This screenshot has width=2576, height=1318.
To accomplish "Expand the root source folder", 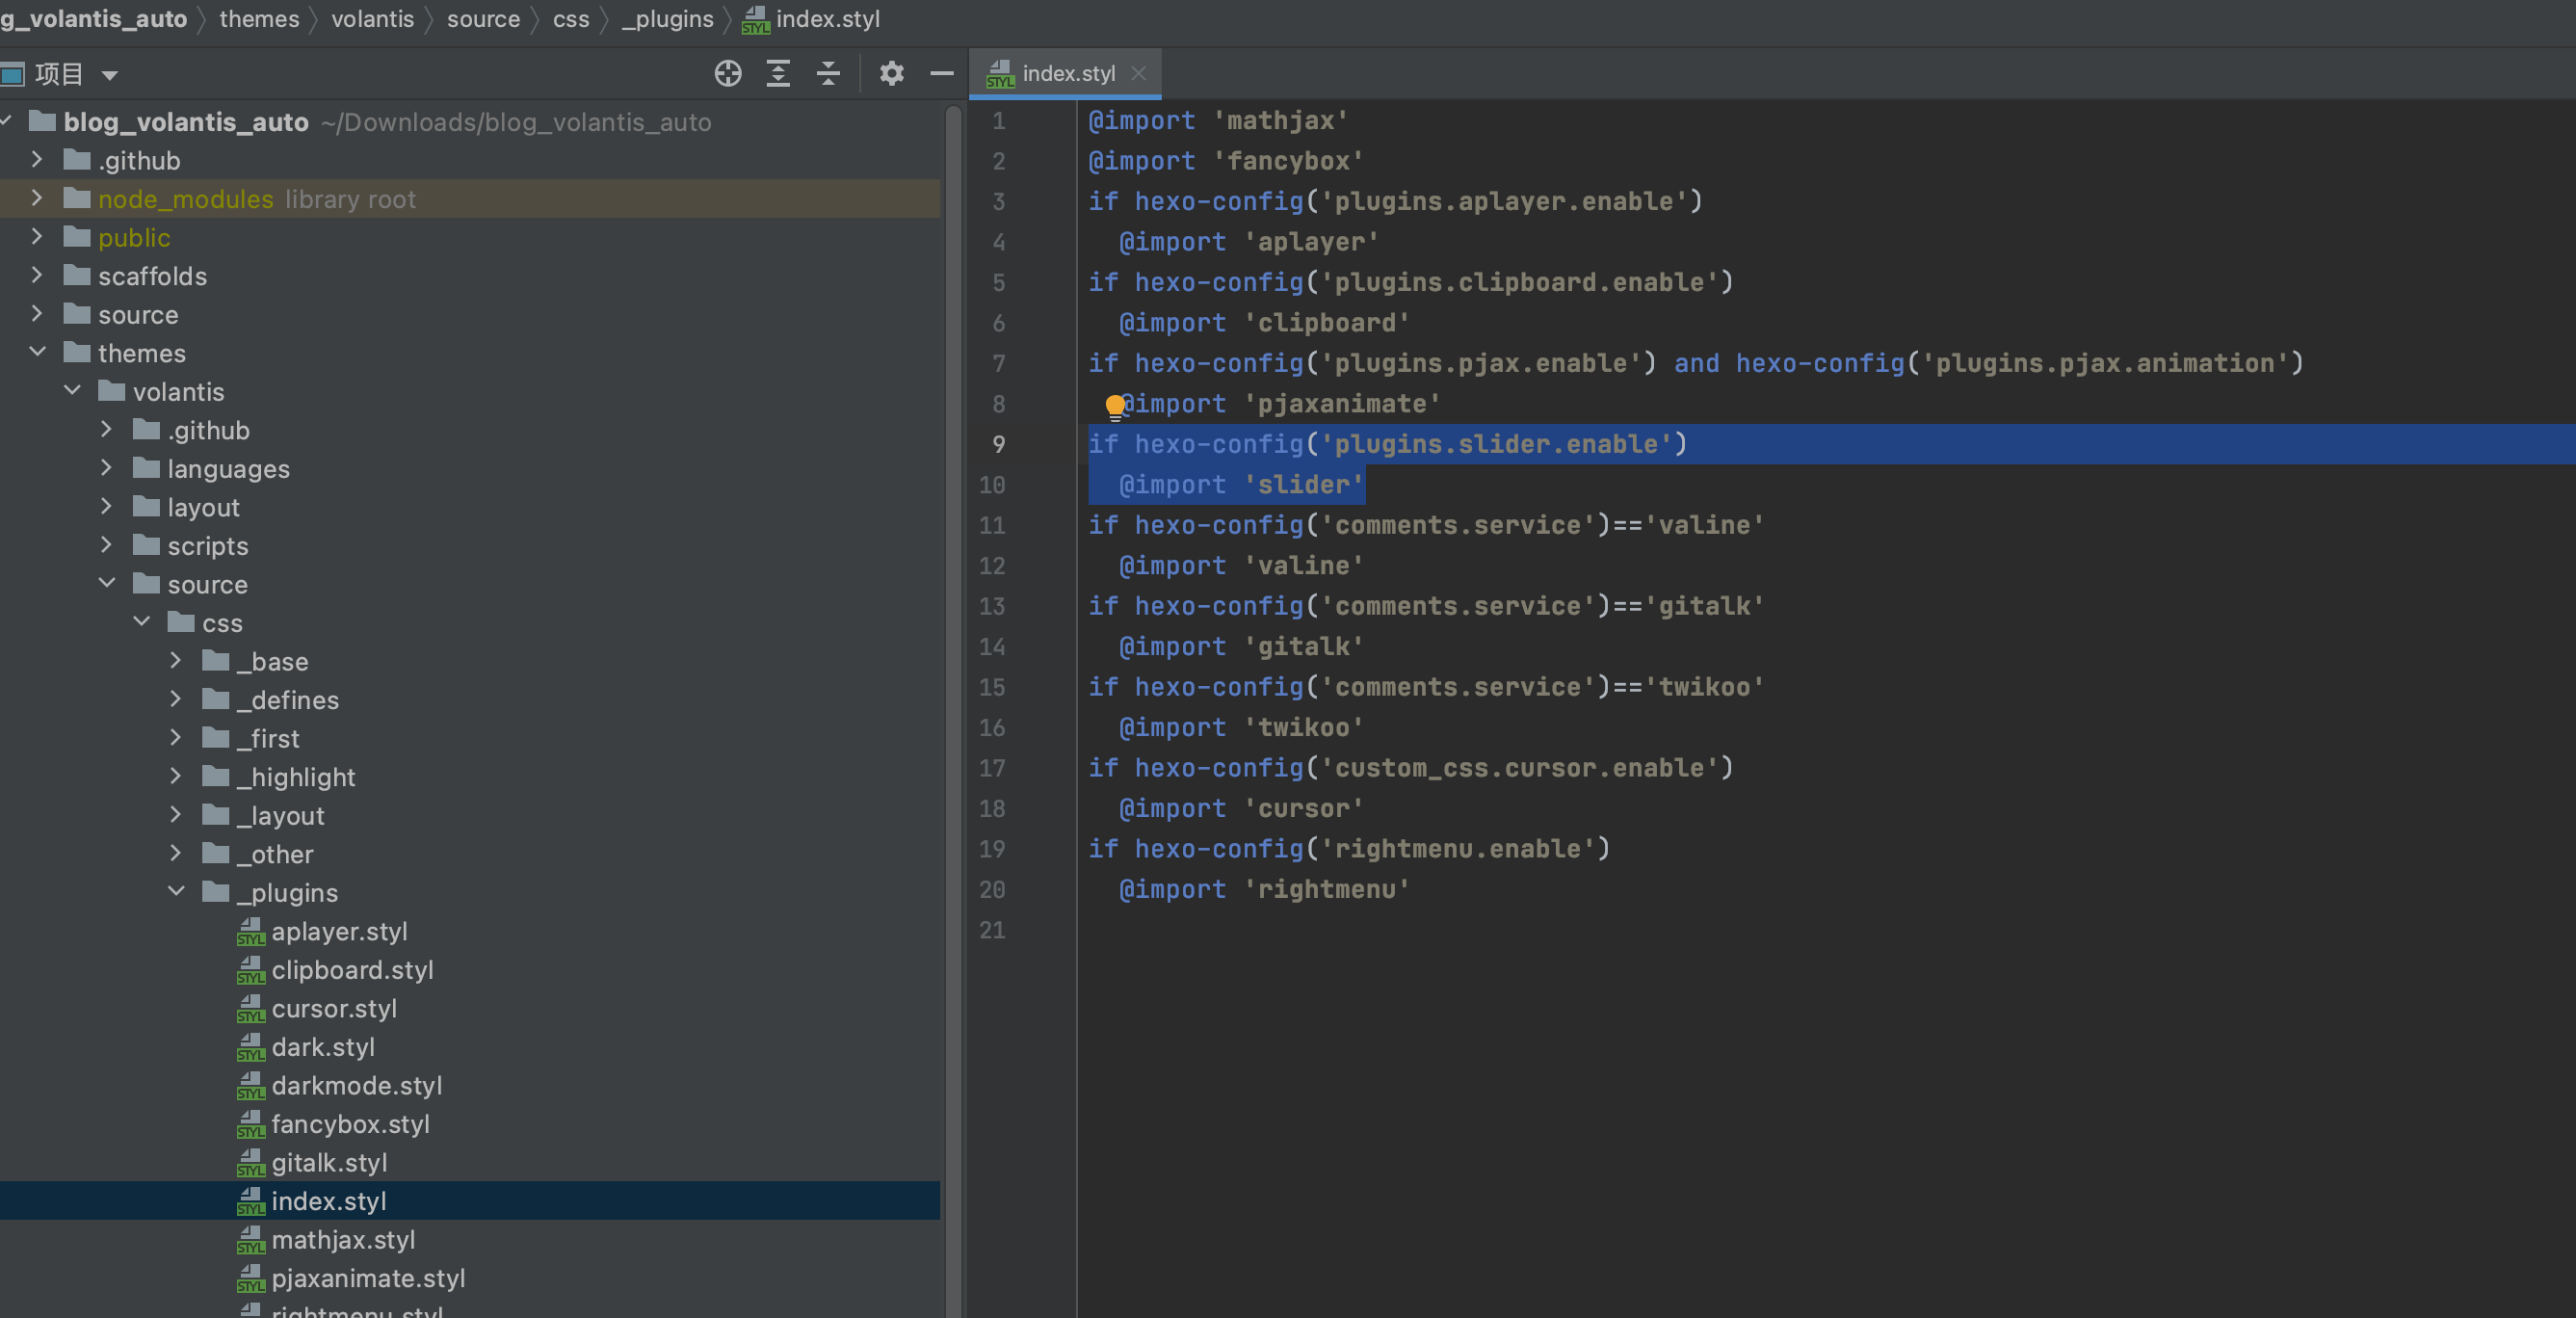I will [x=37, y=314].
